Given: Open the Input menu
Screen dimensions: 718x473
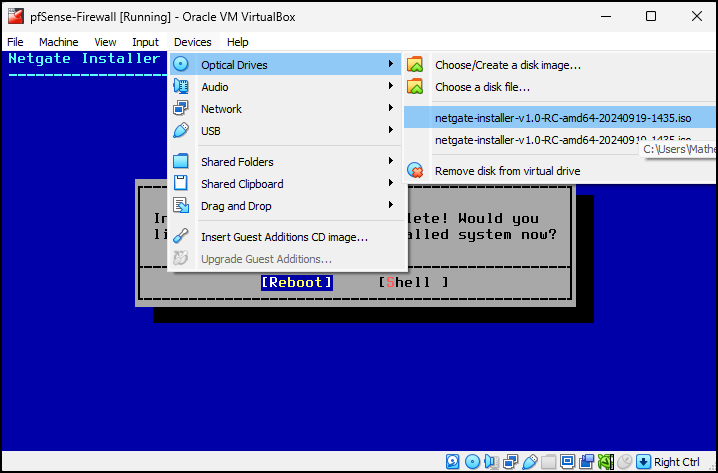Looking at the screenshot, I should [146, 42].
